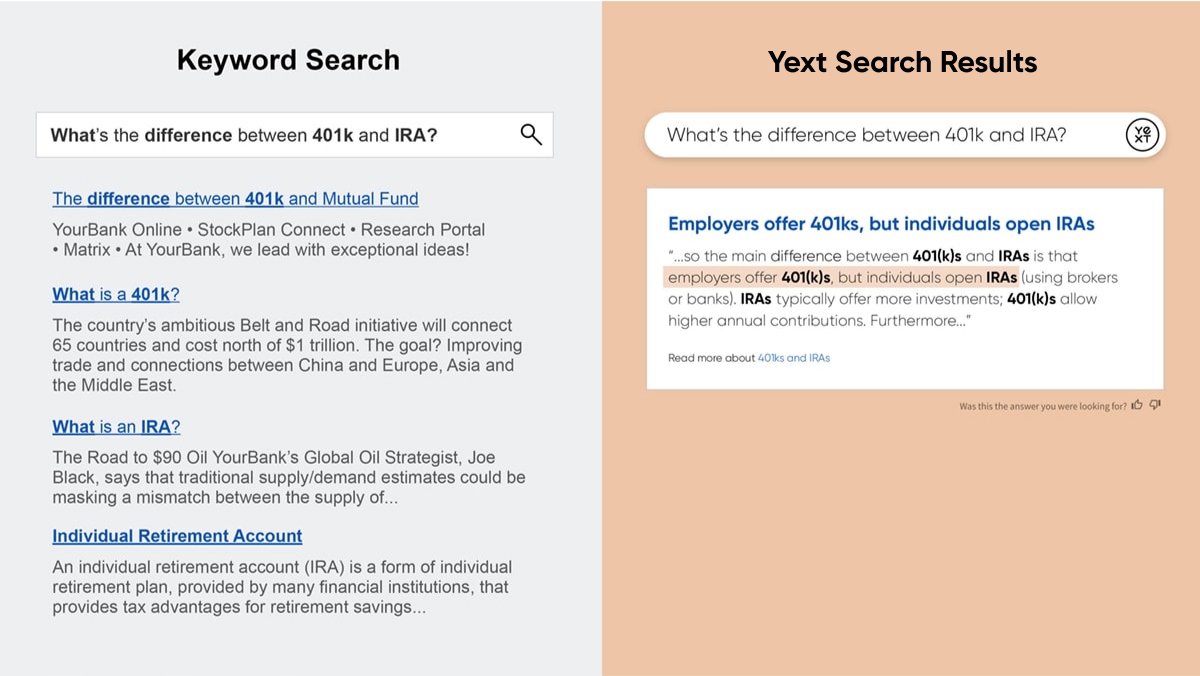Click inside the Yext search query field
The width and height of the screenshot is (1200, 676).
pyautogui.click(x=905, y=135)
